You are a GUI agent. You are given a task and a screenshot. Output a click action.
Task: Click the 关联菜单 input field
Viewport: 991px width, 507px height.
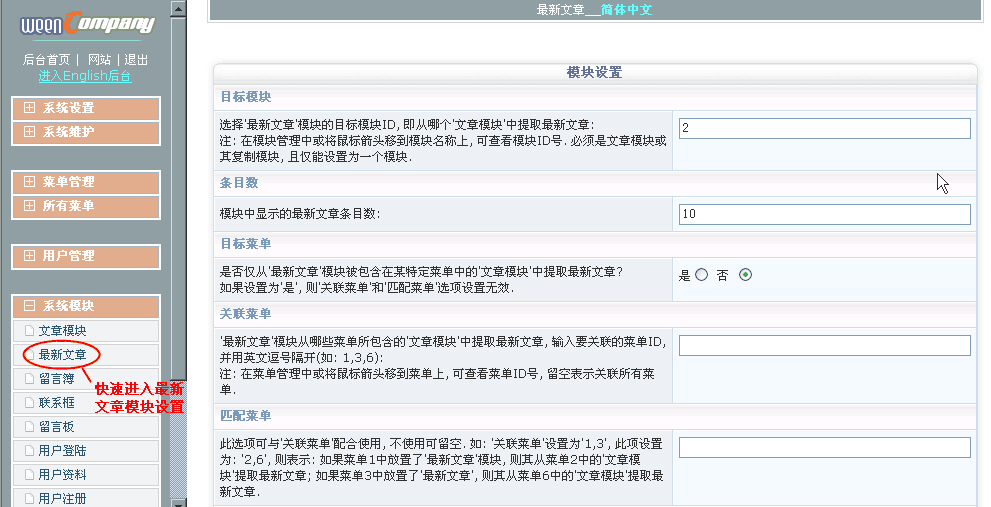click(x=825, y=345)
